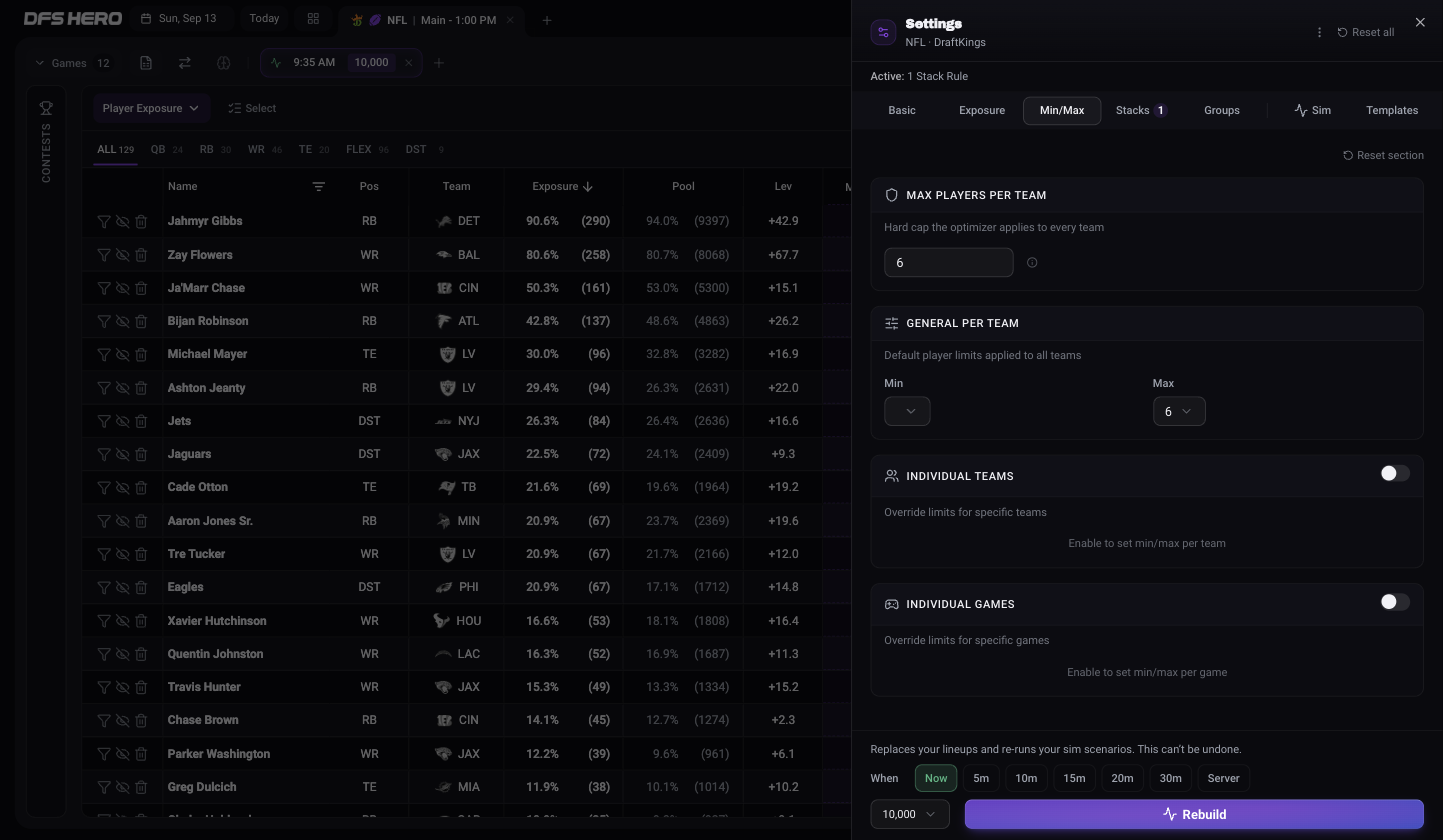Click the Today button
The width and height of the screenshot is (1443, 840).
[x=264, y=19]
